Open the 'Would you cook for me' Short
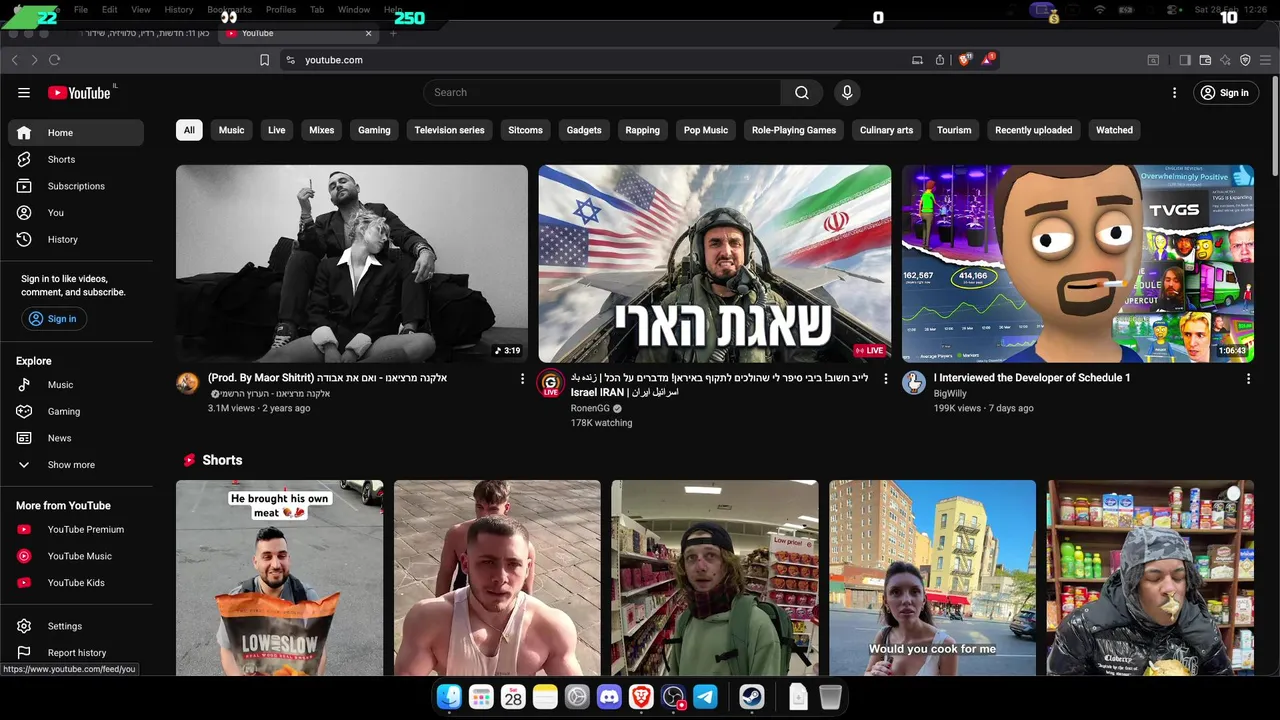This screenshot has height=720, width=1280. [x=933, y=578]
